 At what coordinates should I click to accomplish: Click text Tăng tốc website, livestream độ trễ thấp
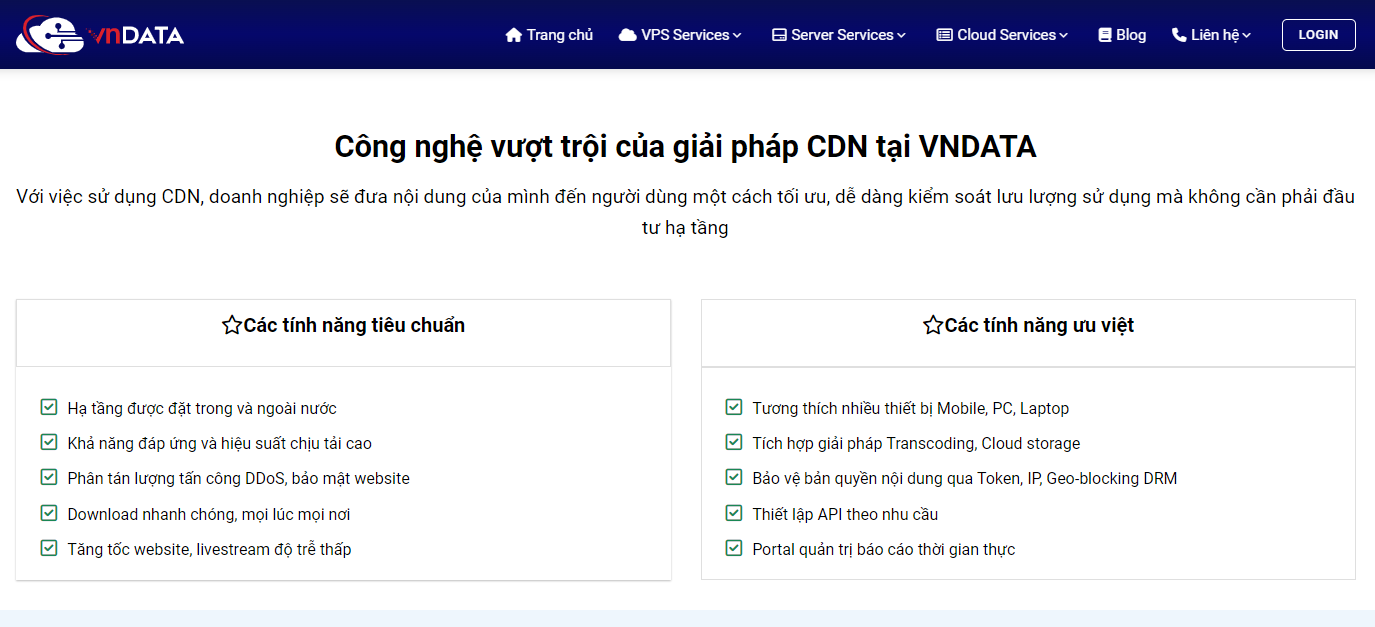[209, 549]
